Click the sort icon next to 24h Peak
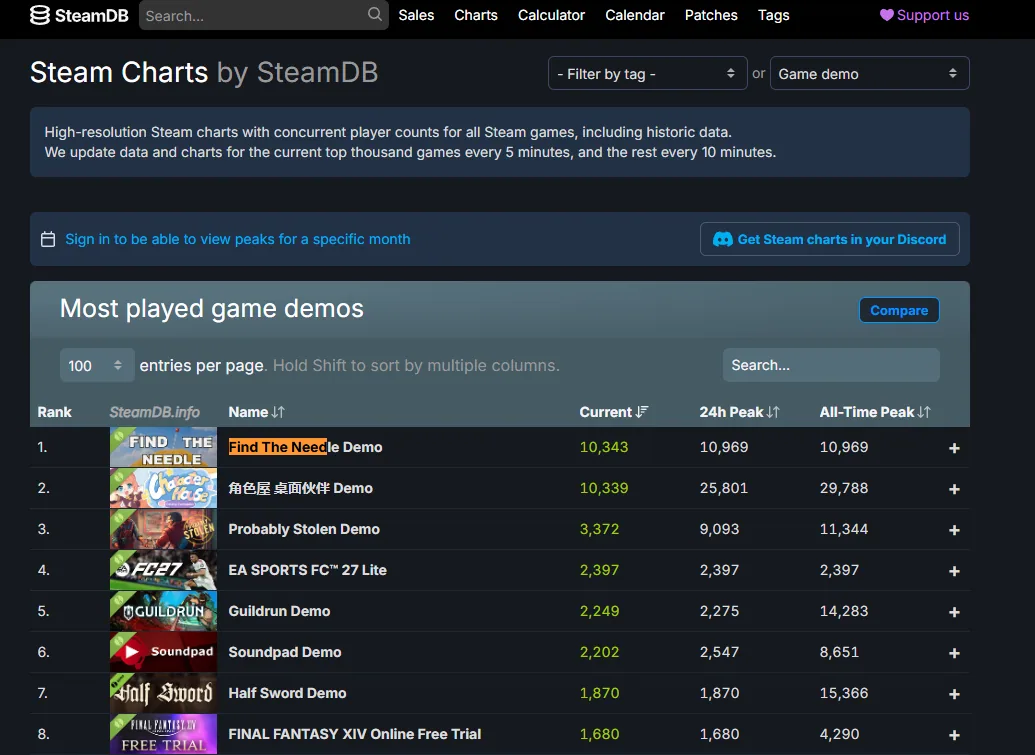Image resolution: width=1035 pixels, height=755 pixels. (x=773, y=412)
